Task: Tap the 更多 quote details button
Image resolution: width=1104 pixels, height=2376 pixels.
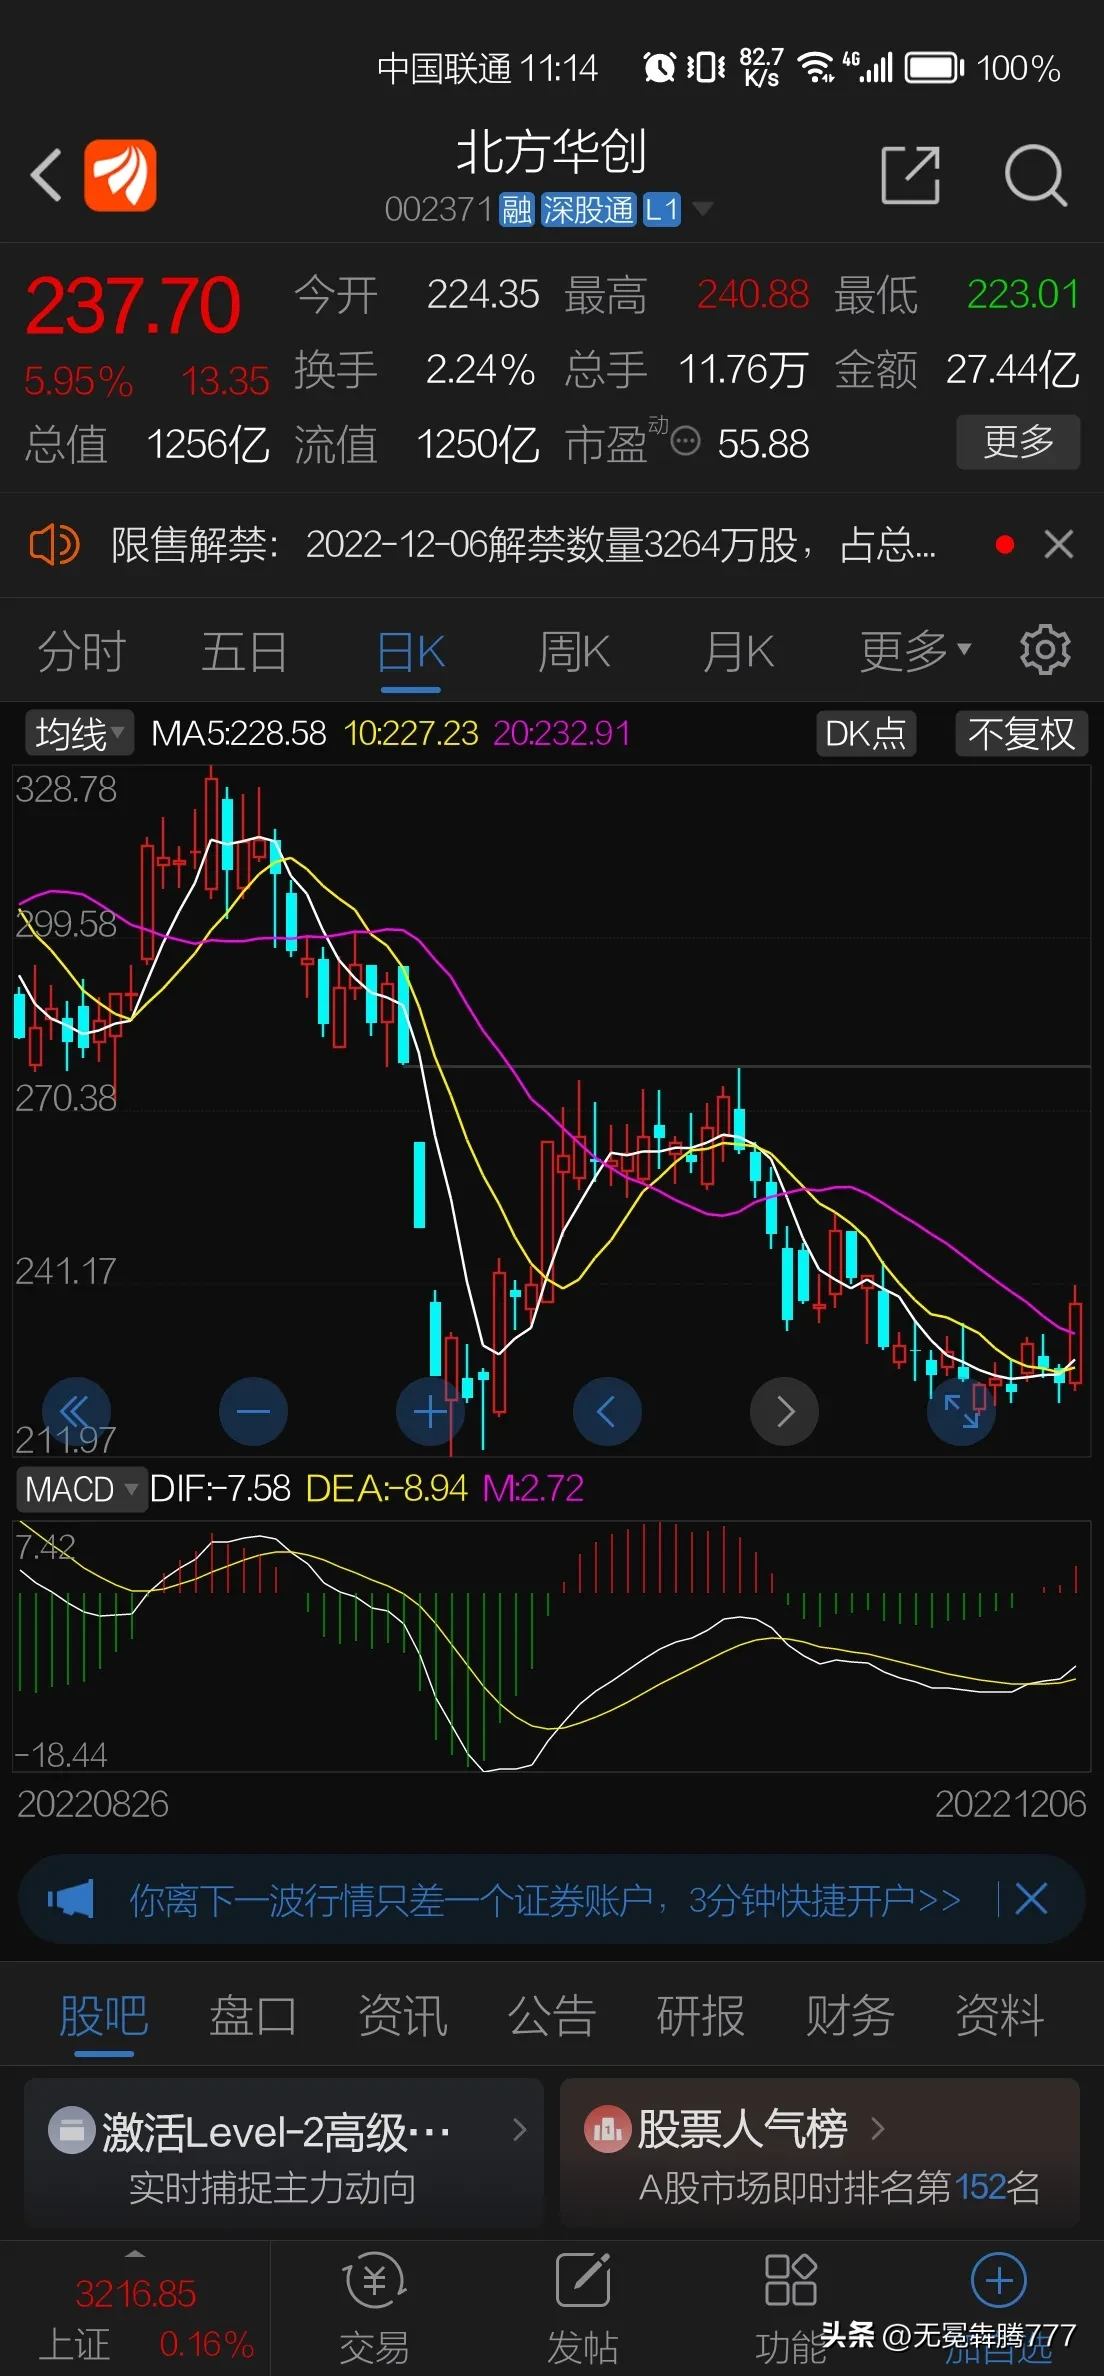Action: [1018, 441]
